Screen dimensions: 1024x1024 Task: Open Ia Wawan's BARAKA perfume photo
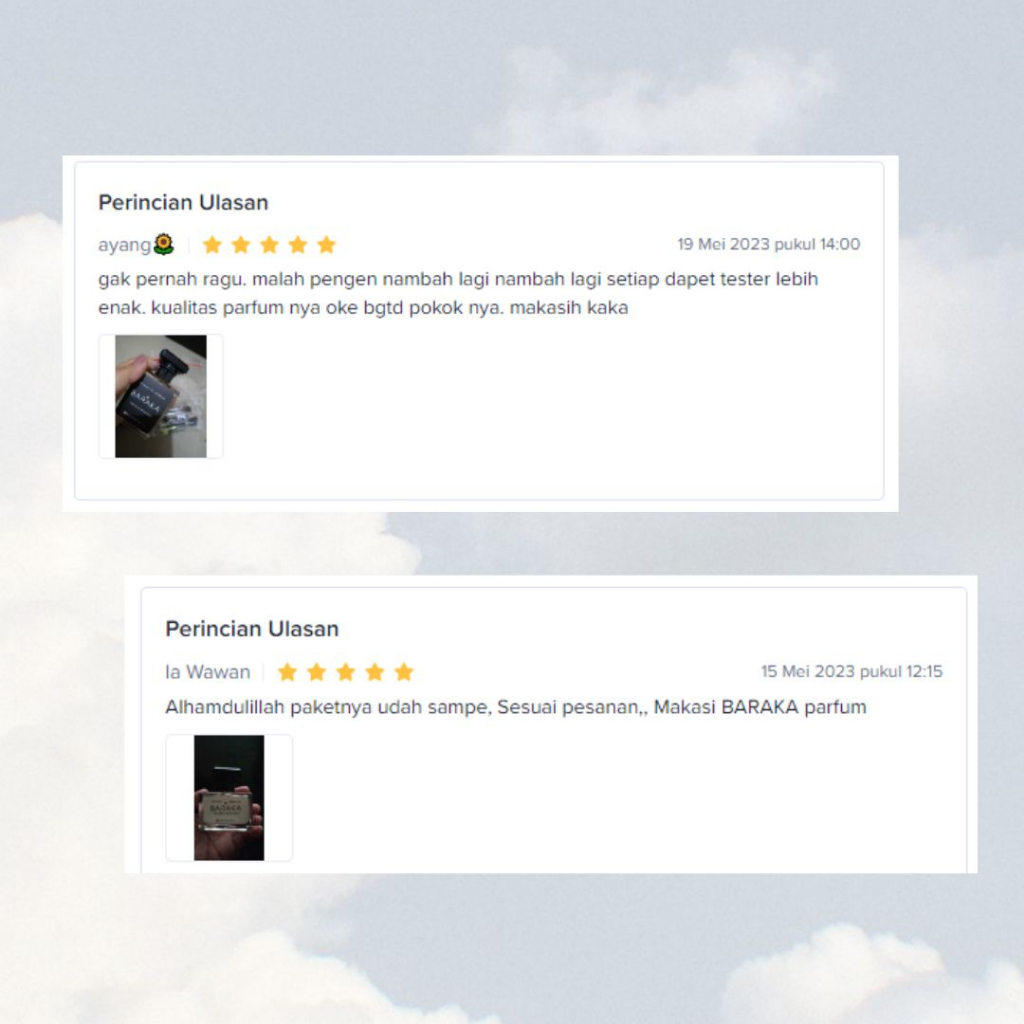point(229,797)
